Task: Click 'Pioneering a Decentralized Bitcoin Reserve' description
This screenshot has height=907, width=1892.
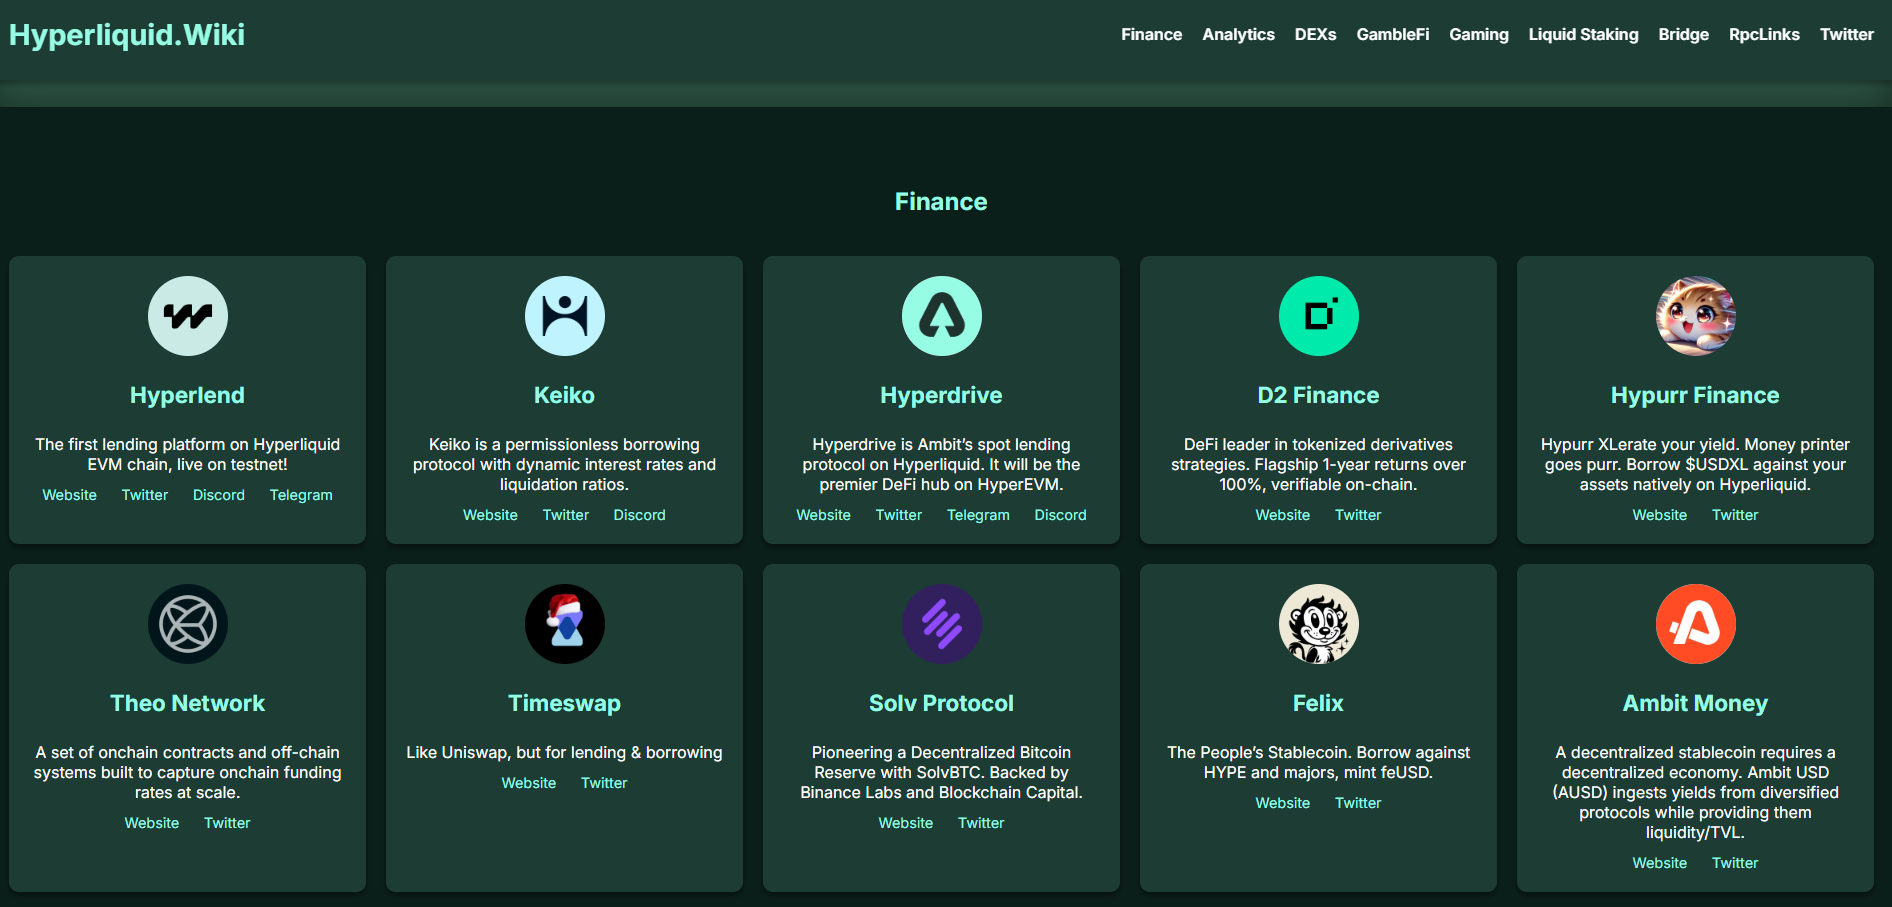Action: tap(941, 772)
